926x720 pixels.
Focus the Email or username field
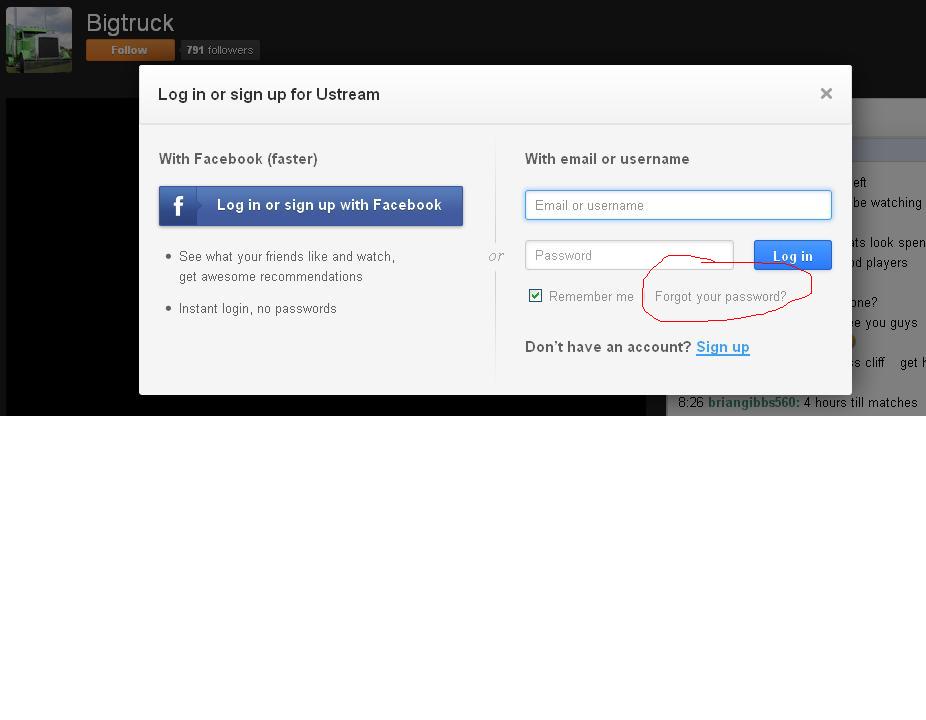pos(678,205)
